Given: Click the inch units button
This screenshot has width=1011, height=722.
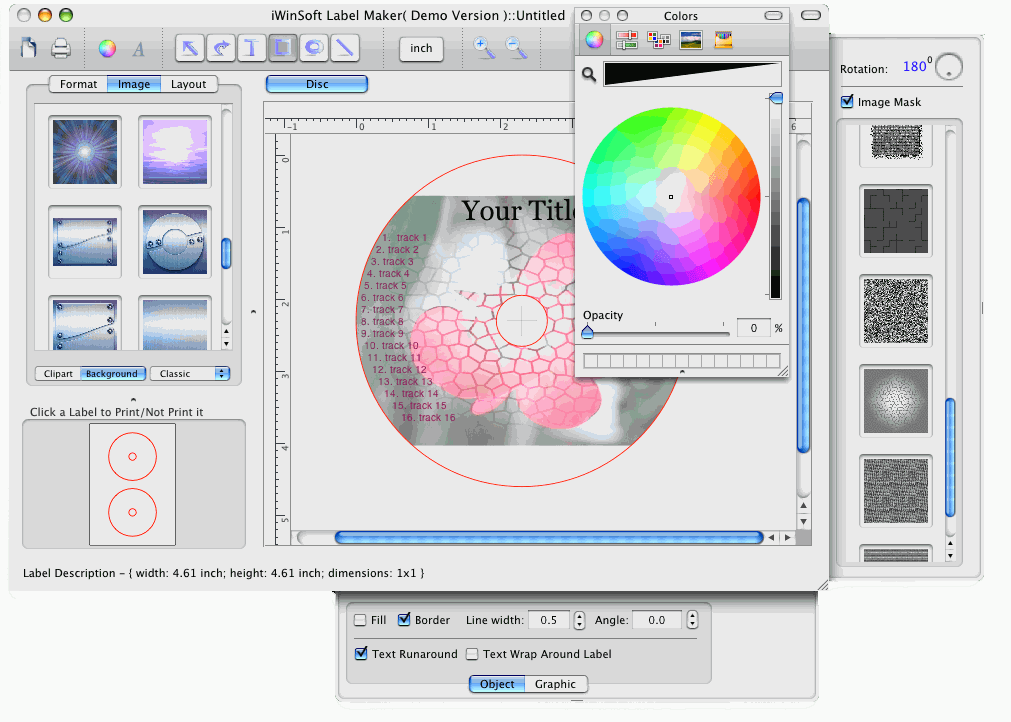Looking at the screenshot, I should (421, 48).
